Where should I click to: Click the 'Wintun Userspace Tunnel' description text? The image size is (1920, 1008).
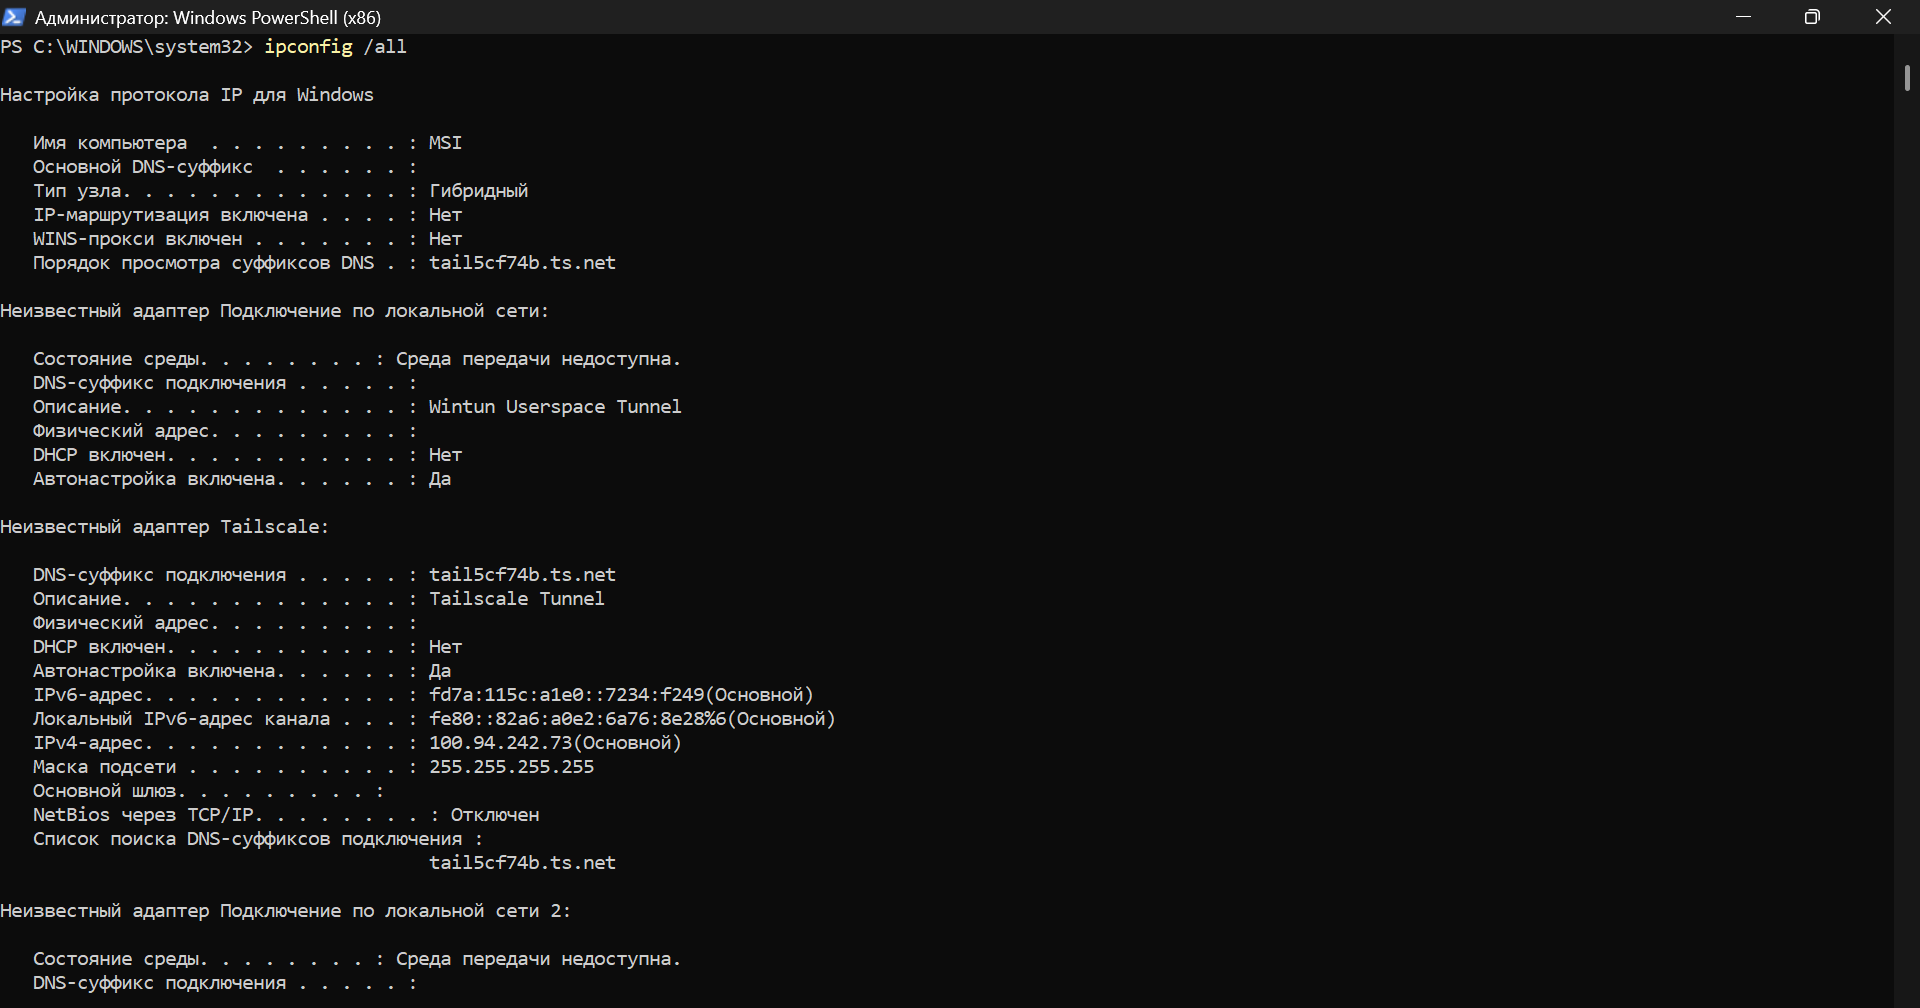555,407
